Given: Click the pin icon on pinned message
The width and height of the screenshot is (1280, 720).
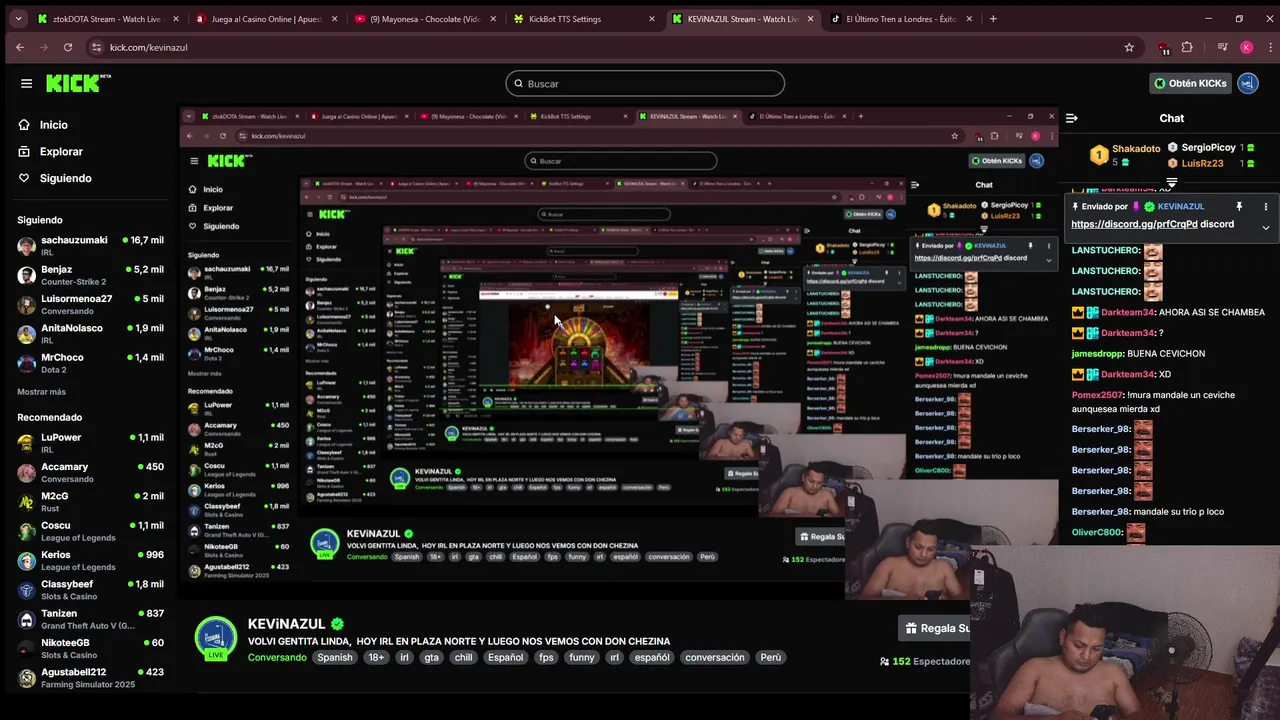Looking at the screenshot, I should click(x=1239, y=207).
